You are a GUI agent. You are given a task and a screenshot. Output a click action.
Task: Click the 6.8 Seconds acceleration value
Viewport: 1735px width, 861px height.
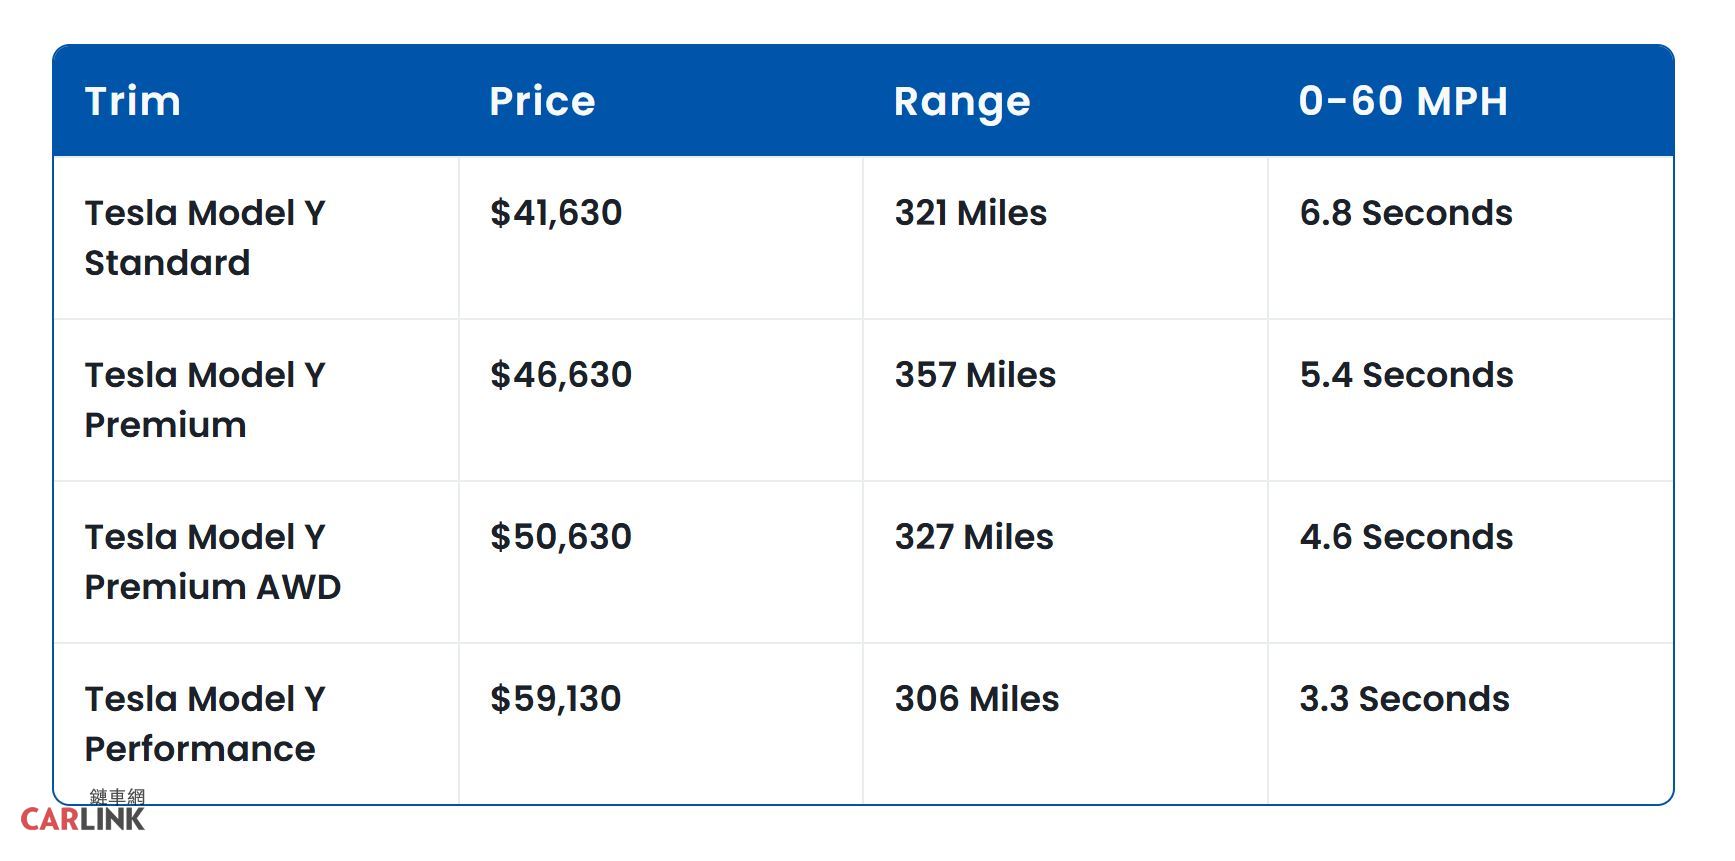click(x=1406, y=213)
